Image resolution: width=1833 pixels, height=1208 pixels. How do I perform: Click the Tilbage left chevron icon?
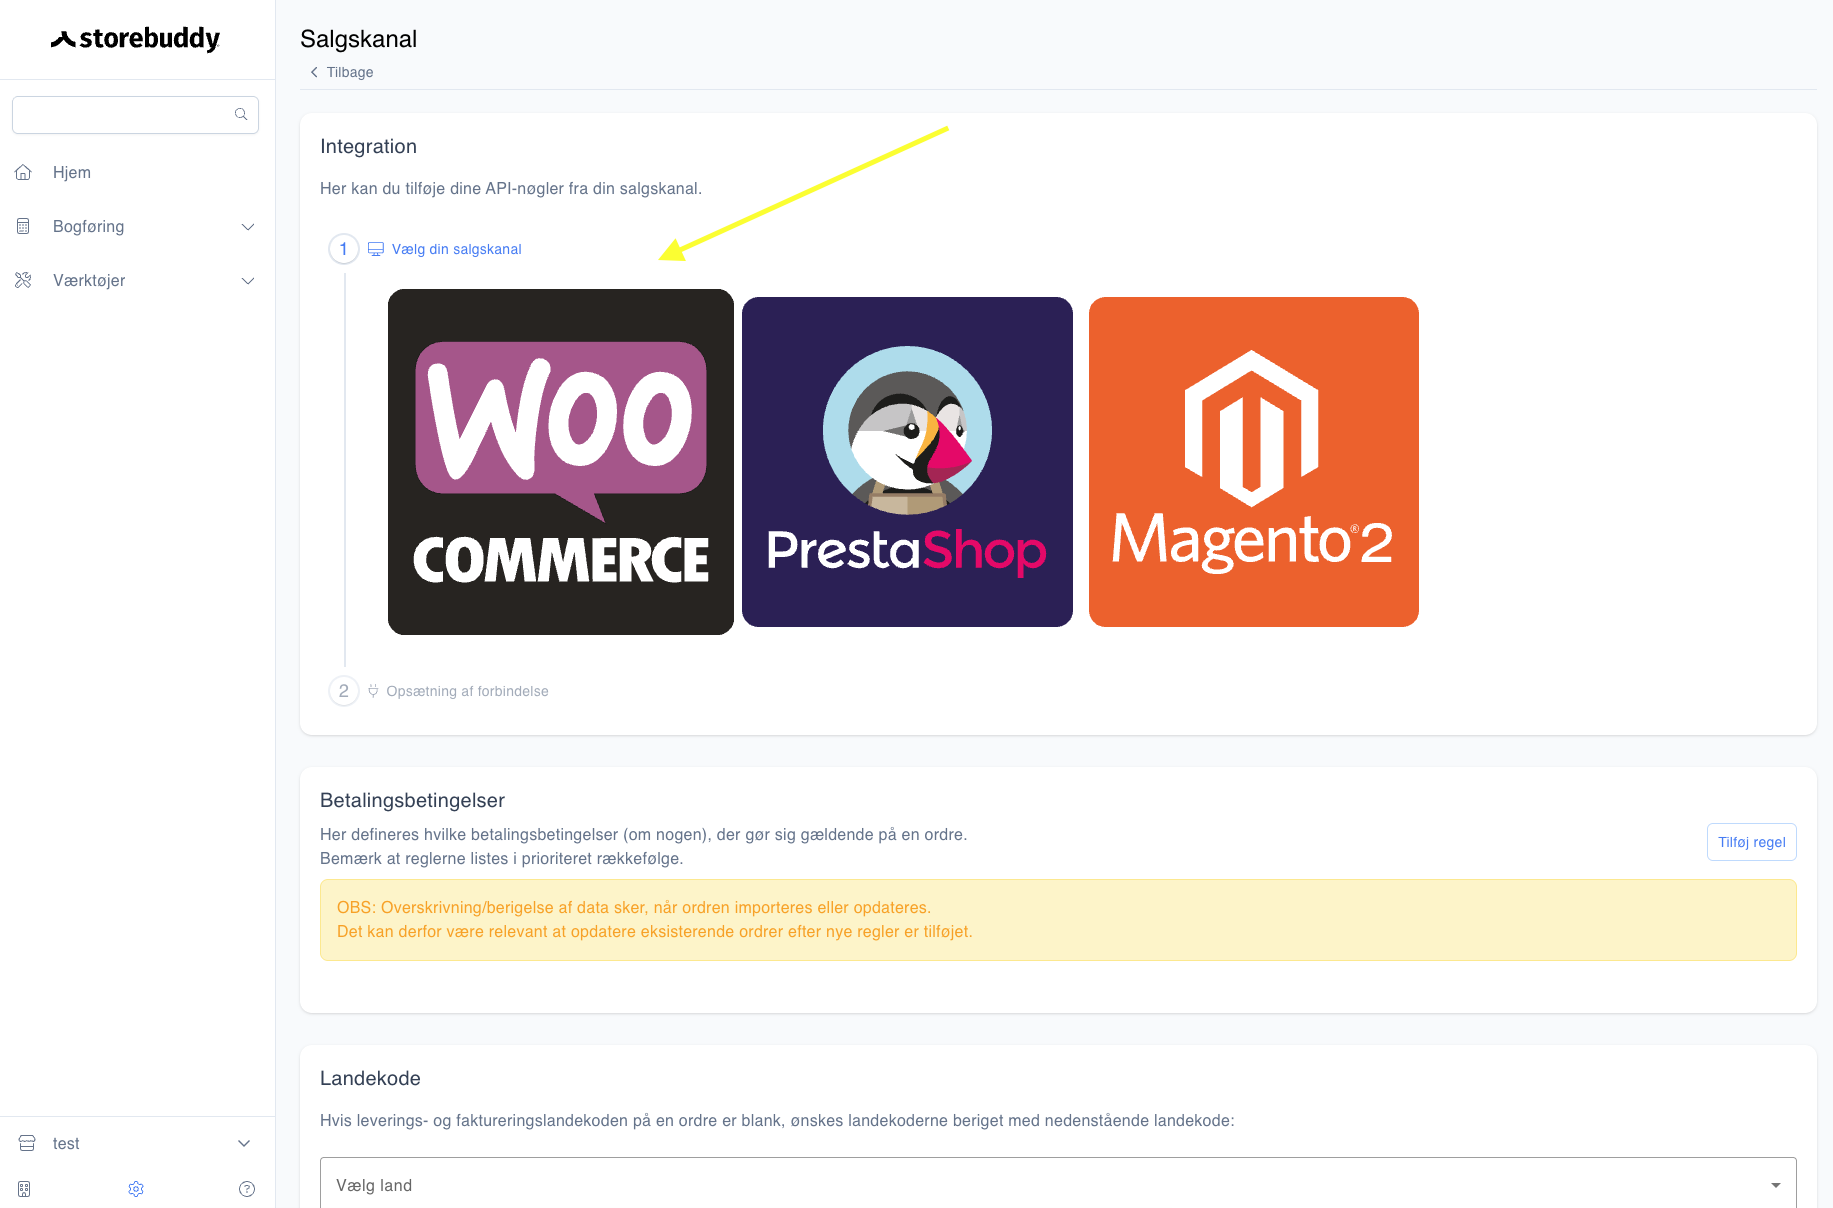tap(314, 72)
